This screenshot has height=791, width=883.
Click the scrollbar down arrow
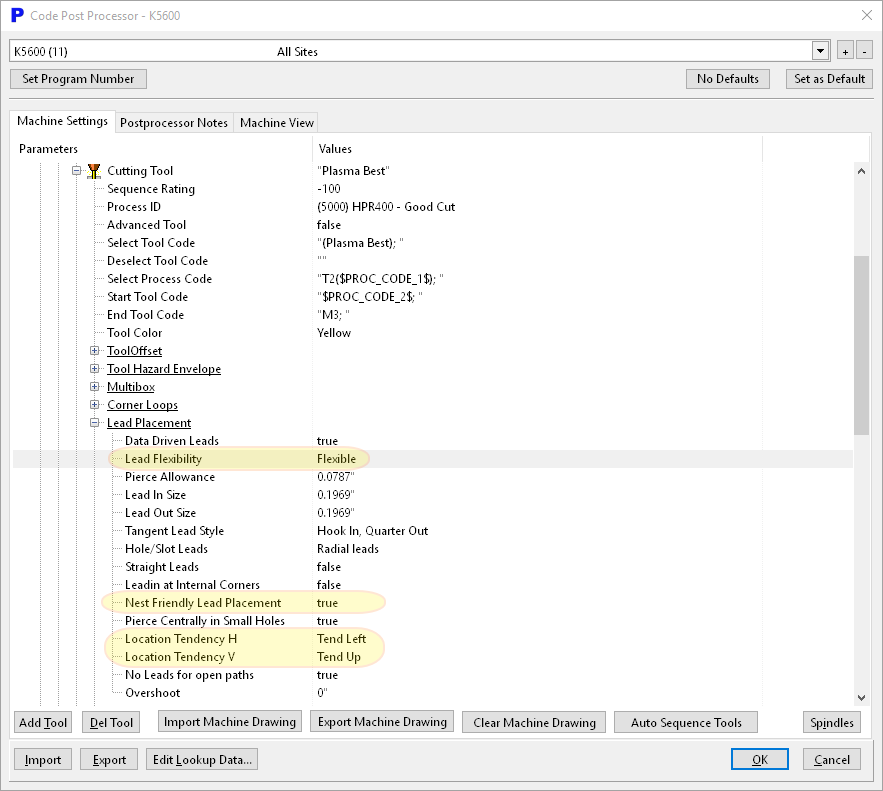coord(861,698)
